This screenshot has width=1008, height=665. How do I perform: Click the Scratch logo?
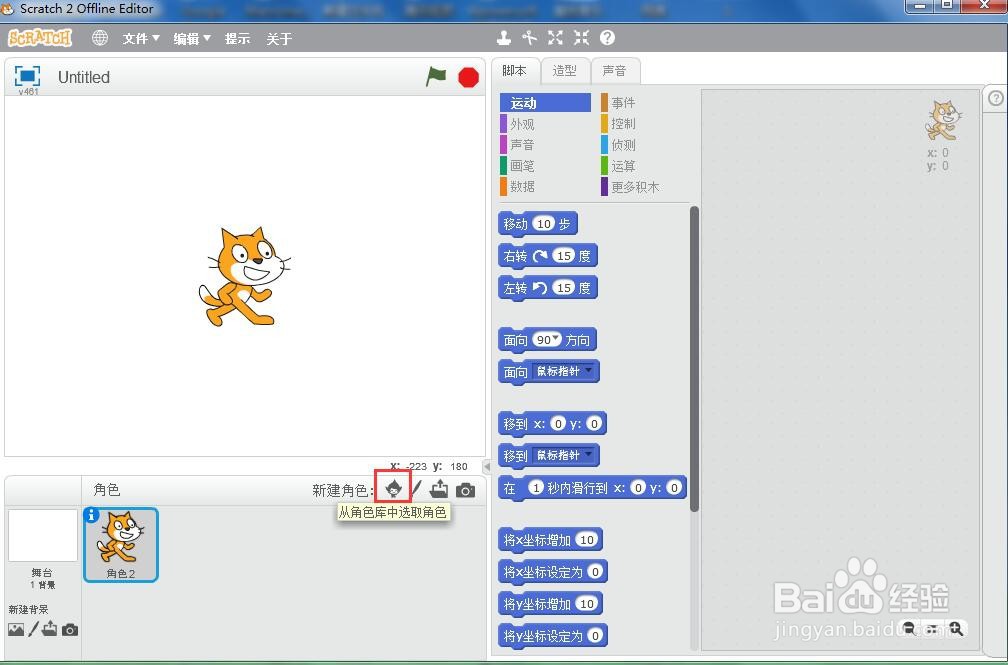click(39, 38)
